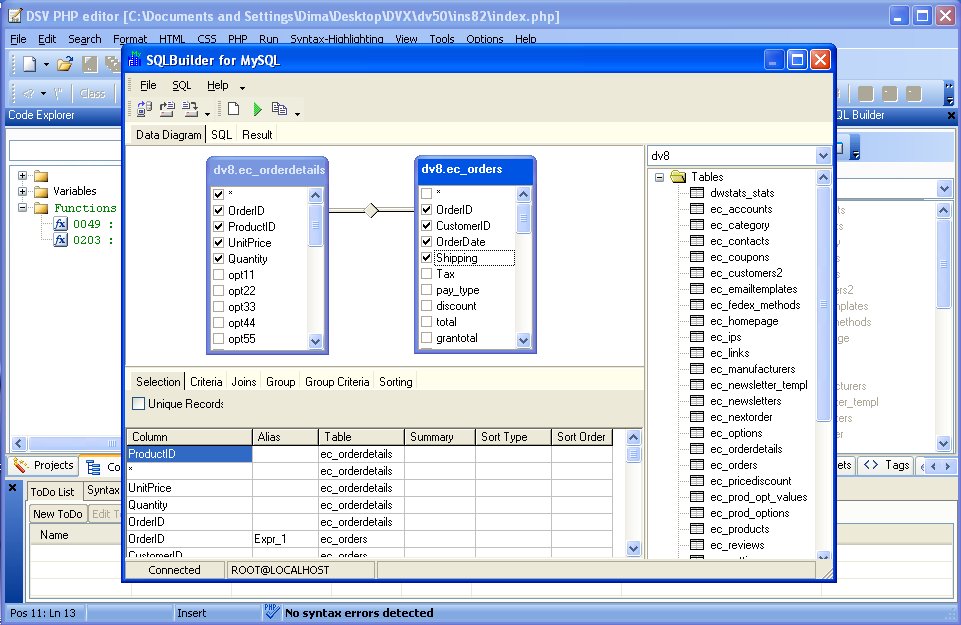This screenshot has height=625, width=961.
Task: Click the copy SQL icon in SQLBuilder toolbar
Action: [279, 109]
